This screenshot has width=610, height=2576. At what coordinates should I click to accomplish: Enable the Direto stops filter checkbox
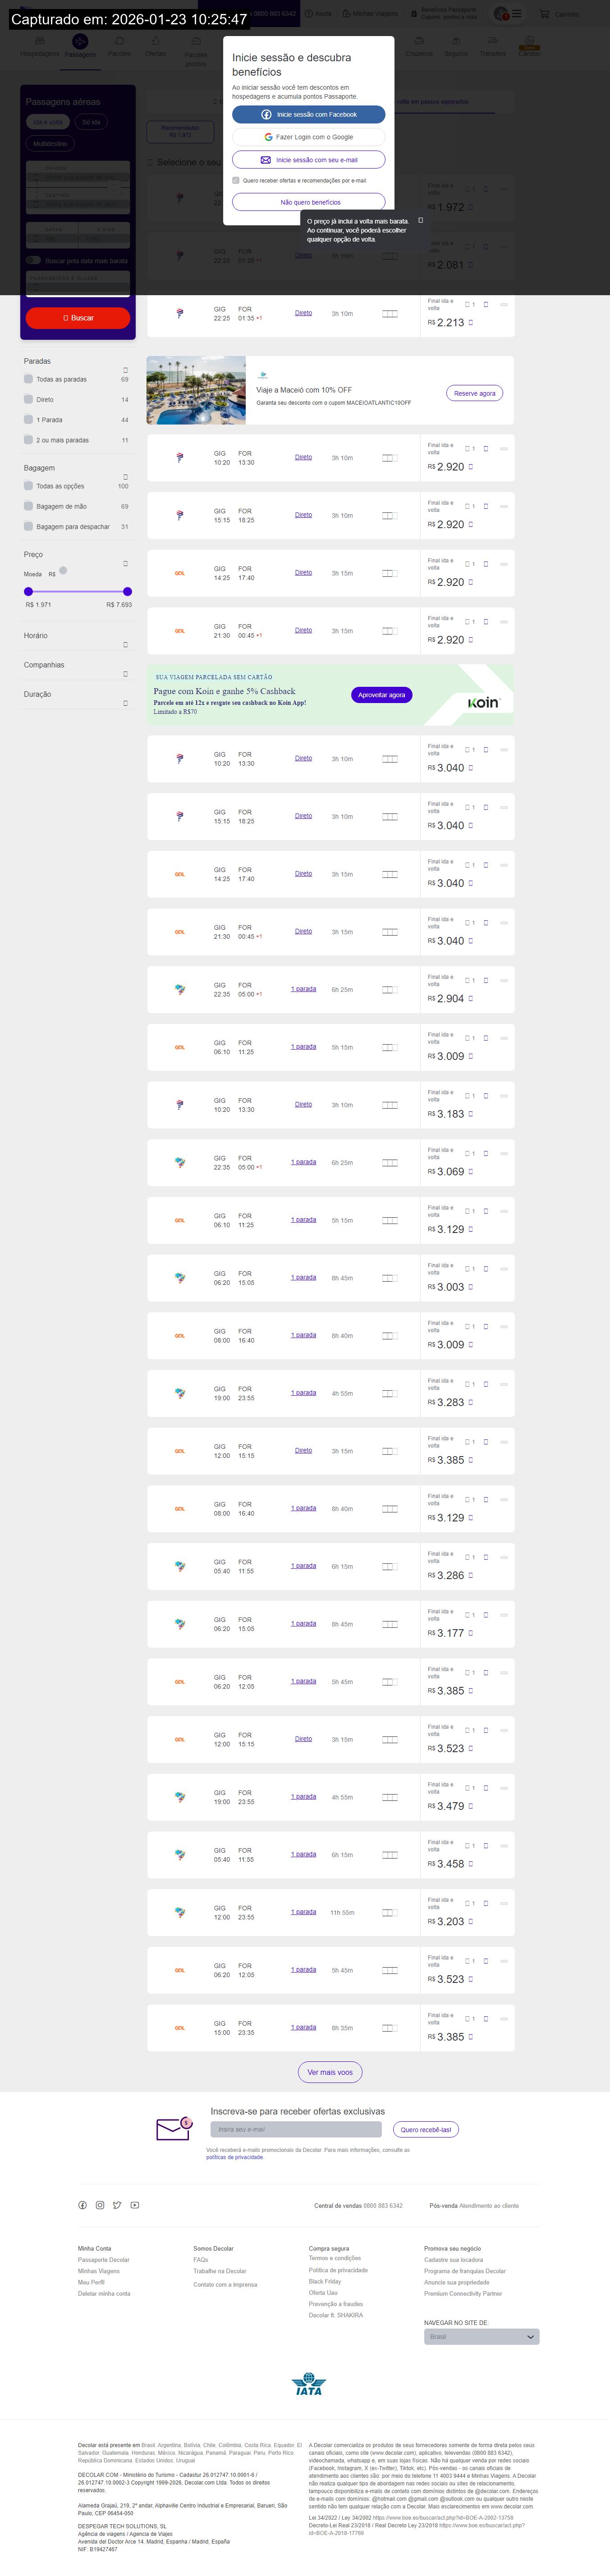(28, 399)
